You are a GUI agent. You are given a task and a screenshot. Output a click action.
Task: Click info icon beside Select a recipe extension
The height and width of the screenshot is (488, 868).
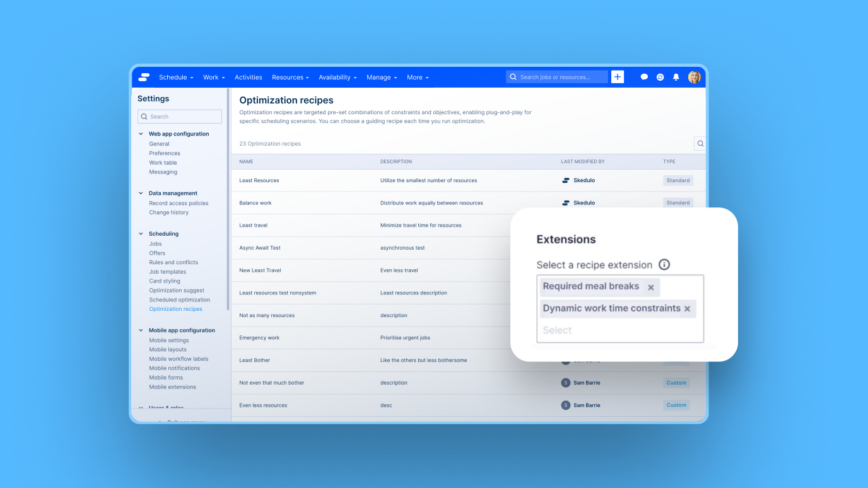664,265
